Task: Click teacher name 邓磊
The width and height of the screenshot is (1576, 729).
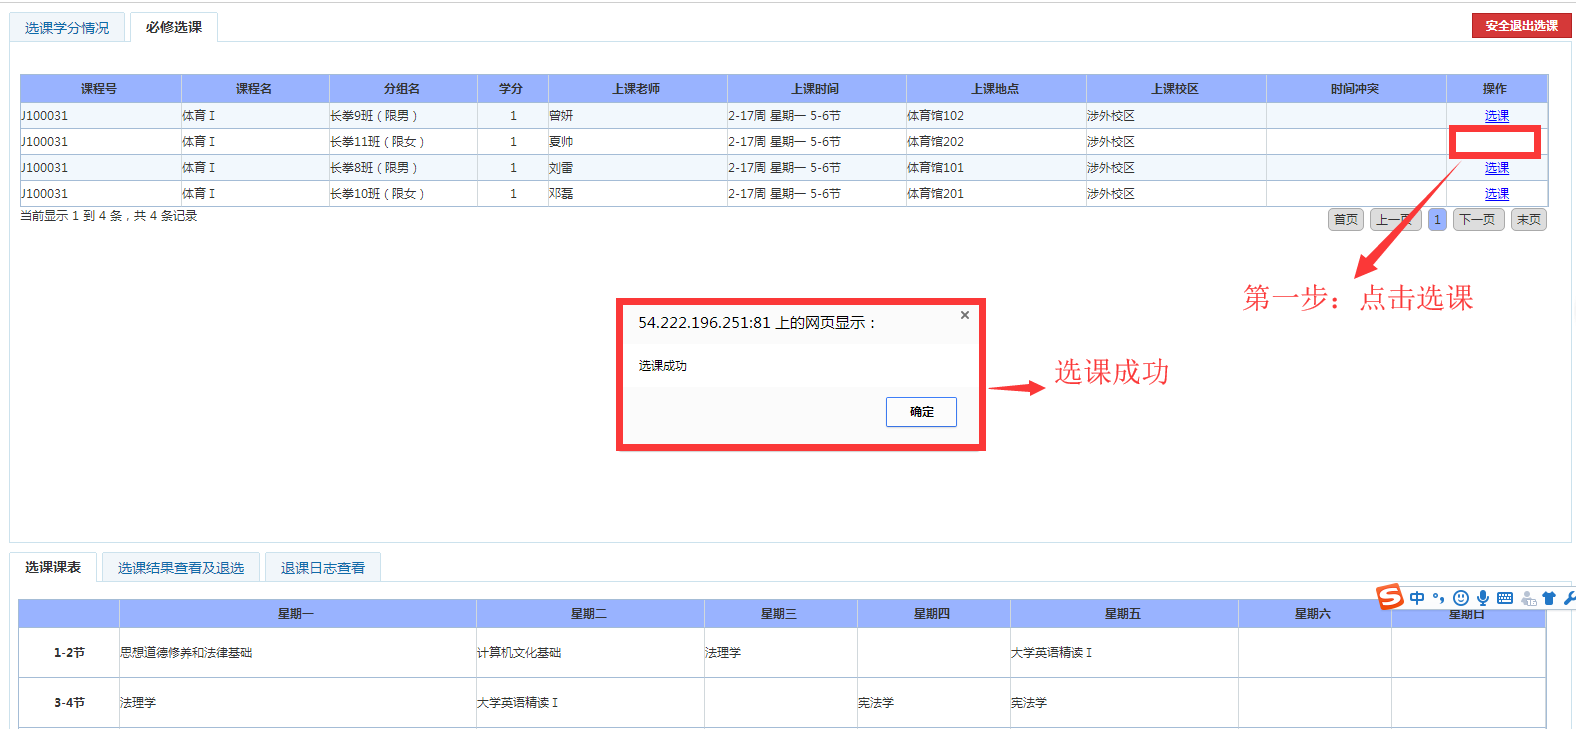Action: click(561, 194)
